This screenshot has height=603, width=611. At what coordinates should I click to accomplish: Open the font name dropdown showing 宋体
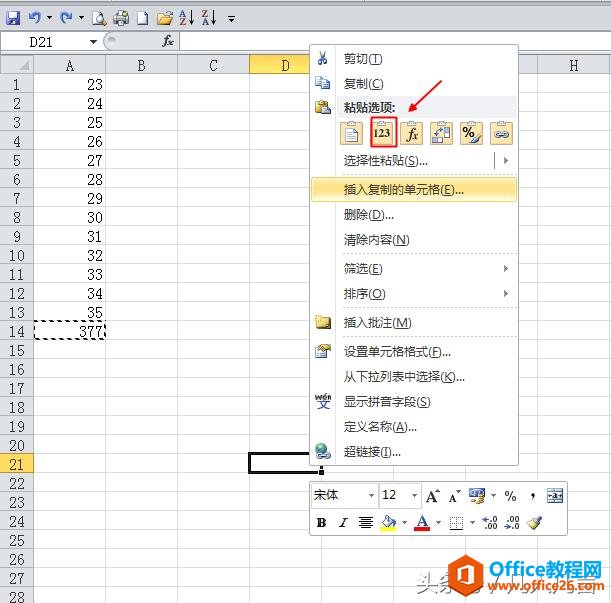pos(371,495)
